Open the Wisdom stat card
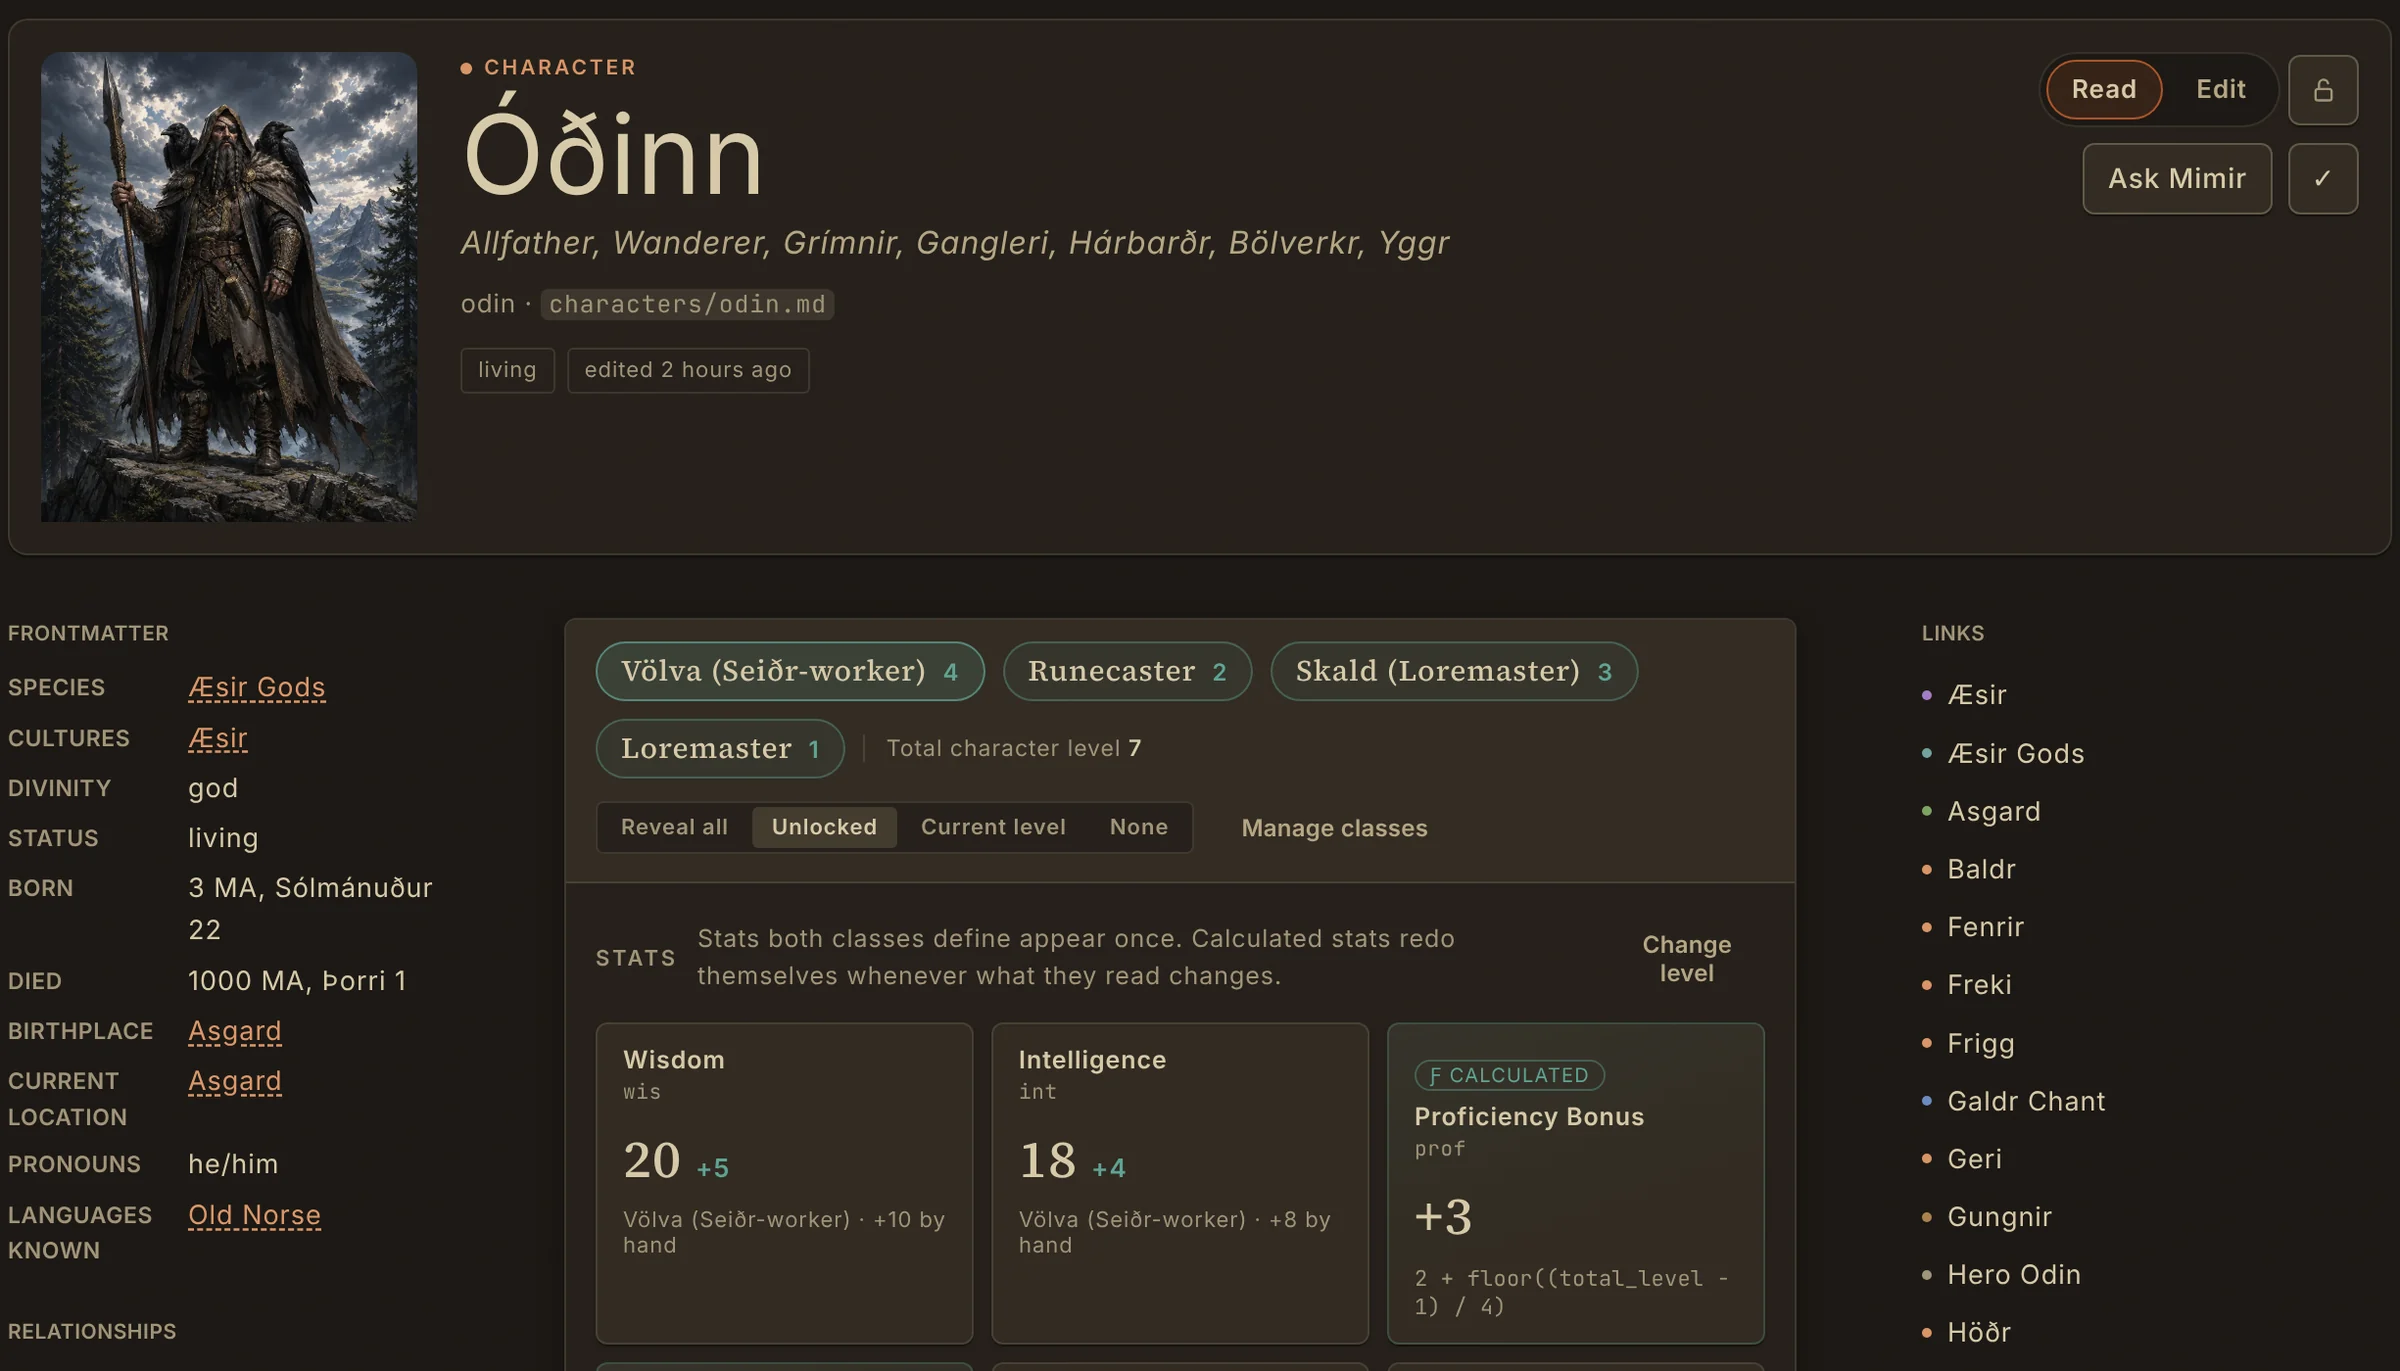Viewport: 2400px width, 1371px height. coord(784,1183)
